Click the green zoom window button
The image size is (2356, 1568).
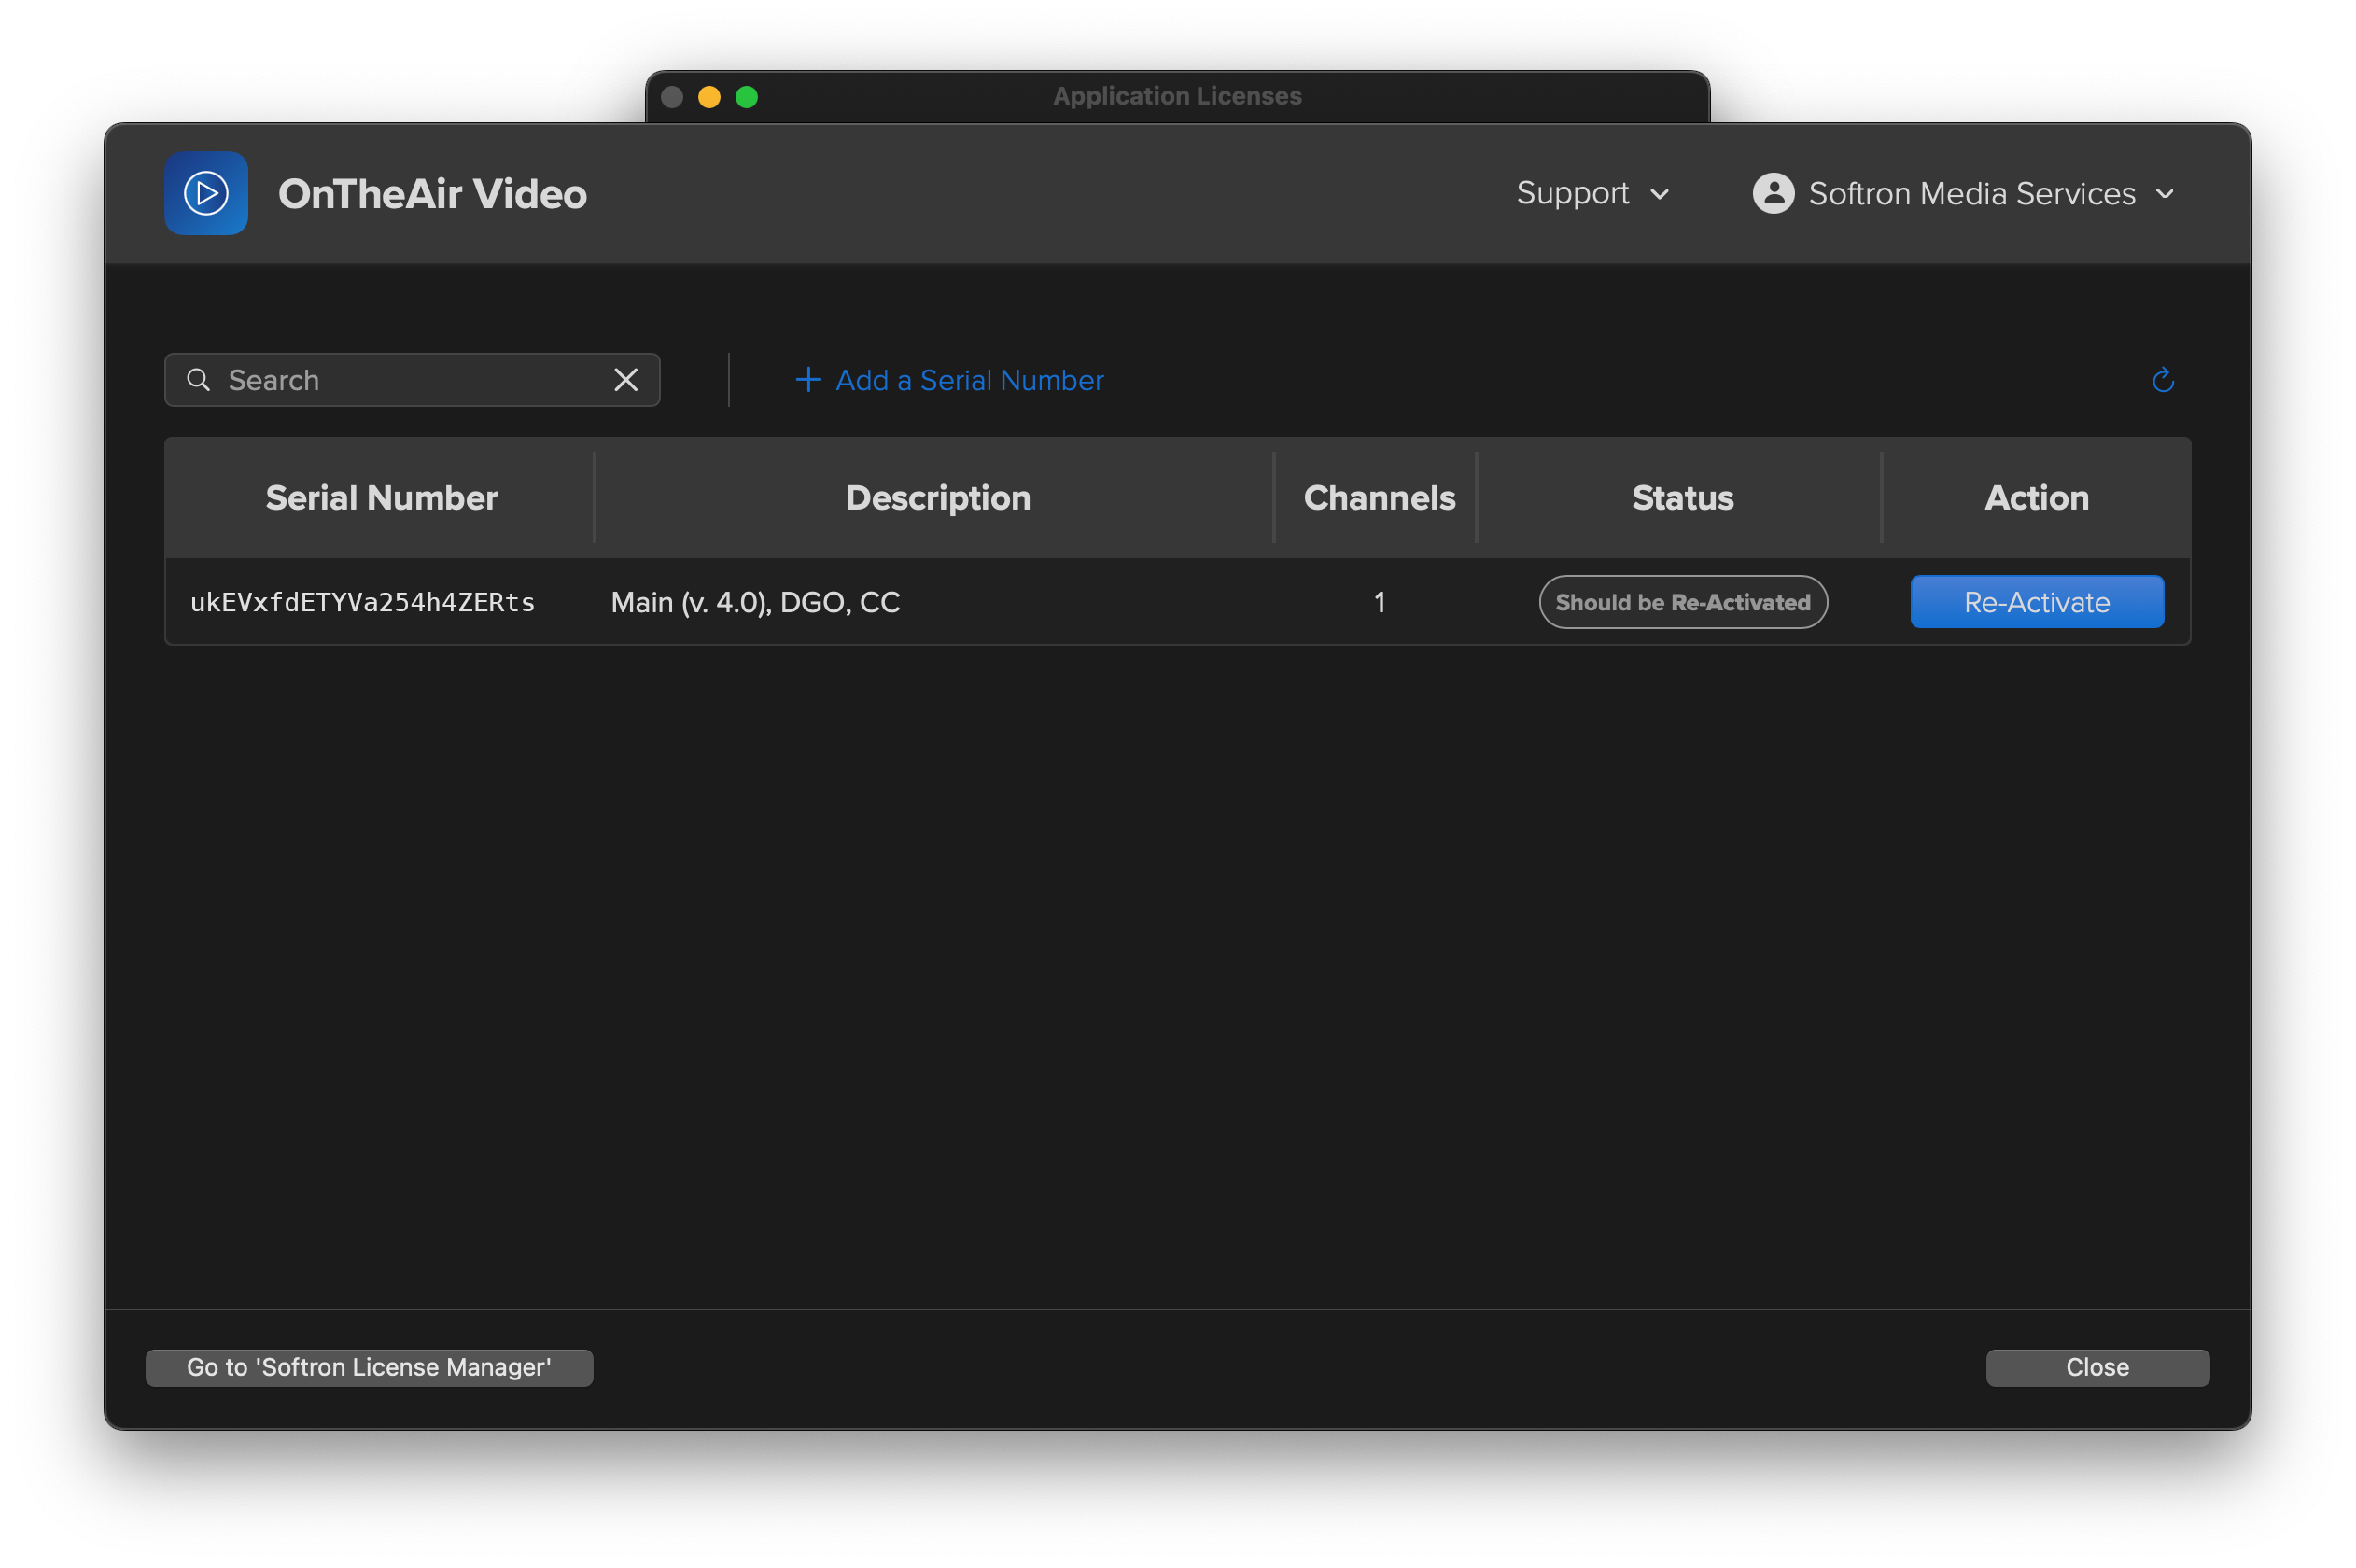click(x=746, y=97)
